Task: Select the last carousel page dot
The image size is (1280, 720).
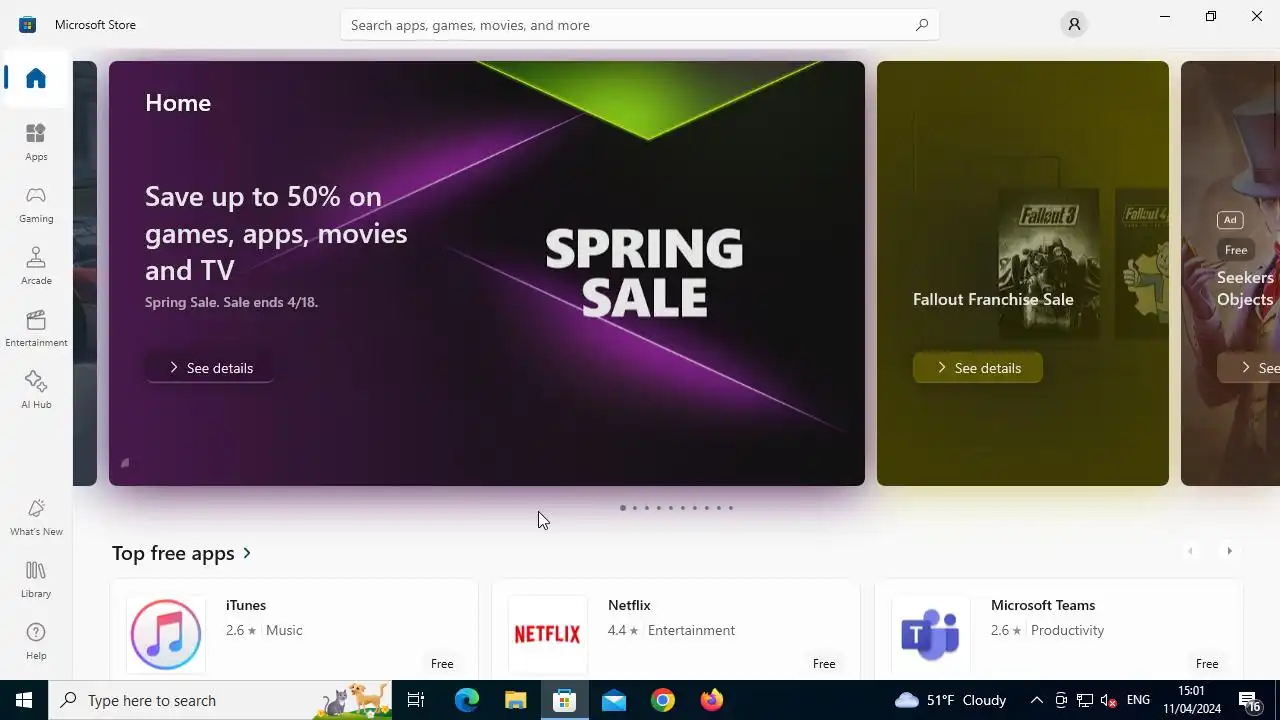Action: pyautogui.click(x=730, y=508)
